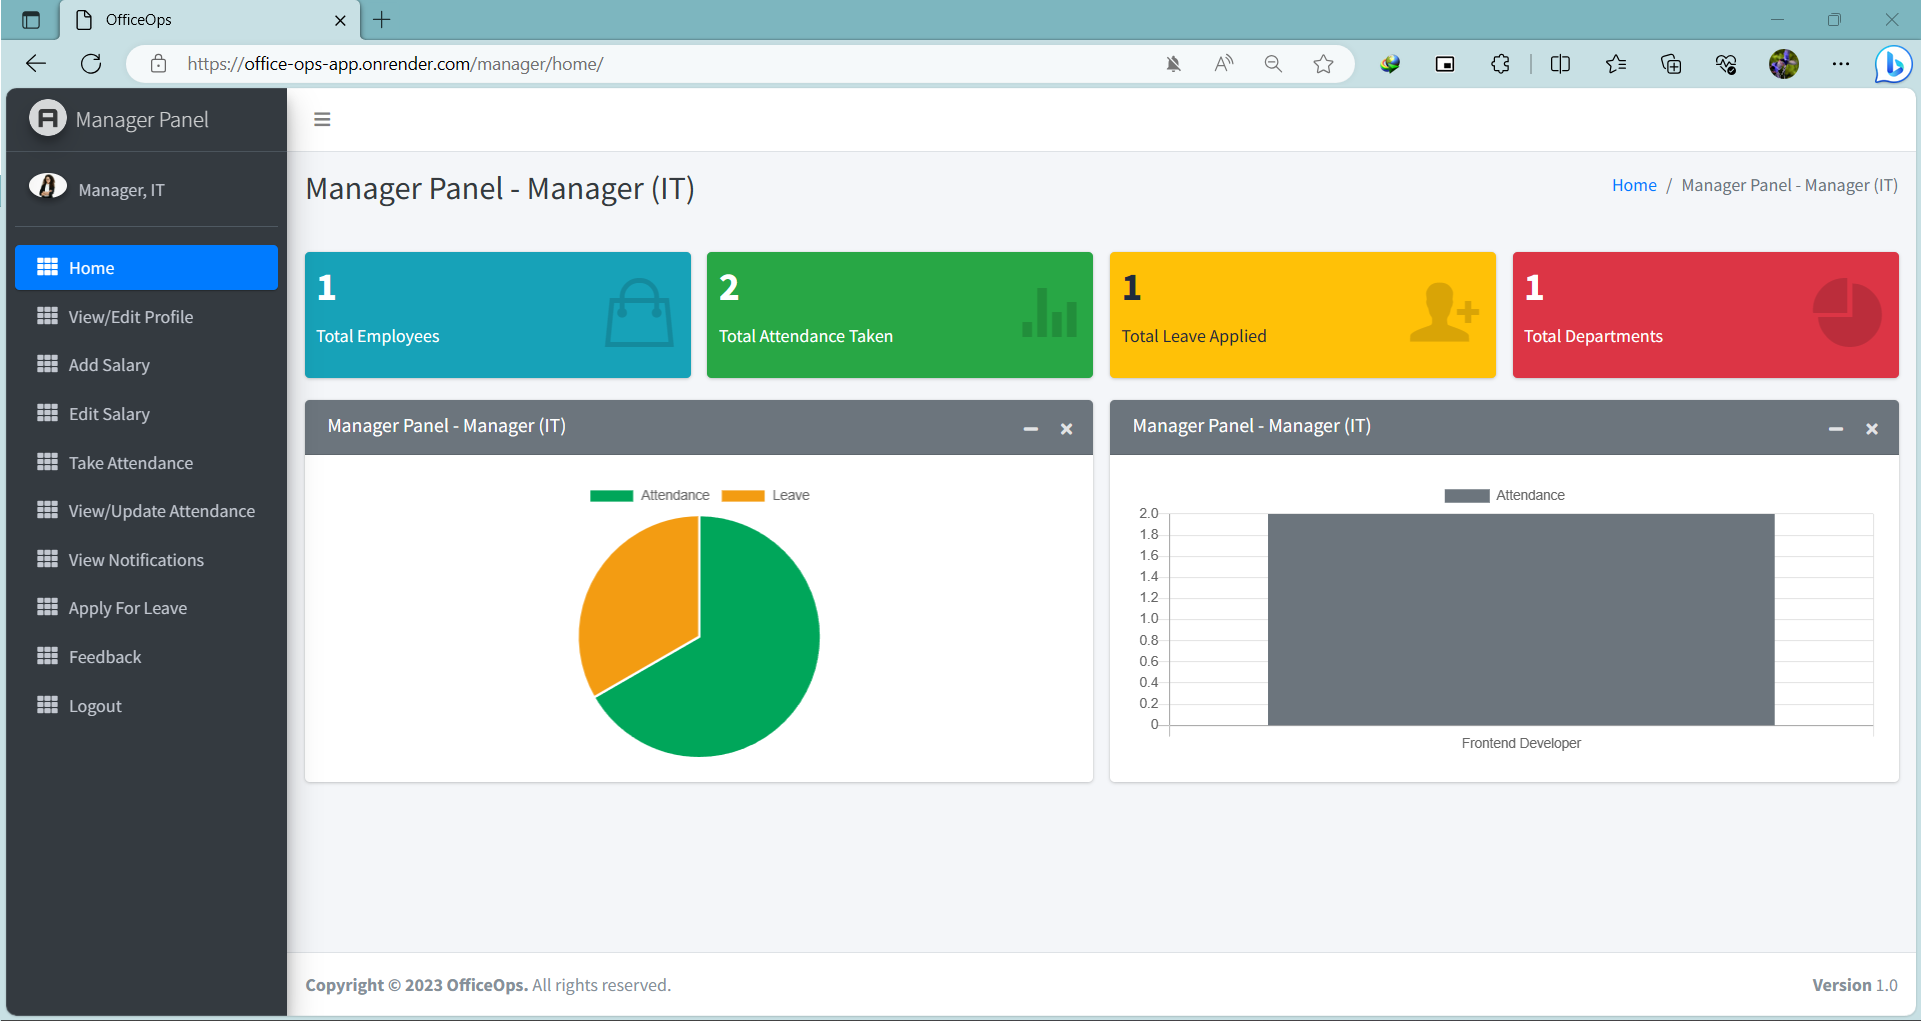This screenshot has width=1921, height=1021.
Task: Click the zoom out magnifier icon
Action: 1273,64
